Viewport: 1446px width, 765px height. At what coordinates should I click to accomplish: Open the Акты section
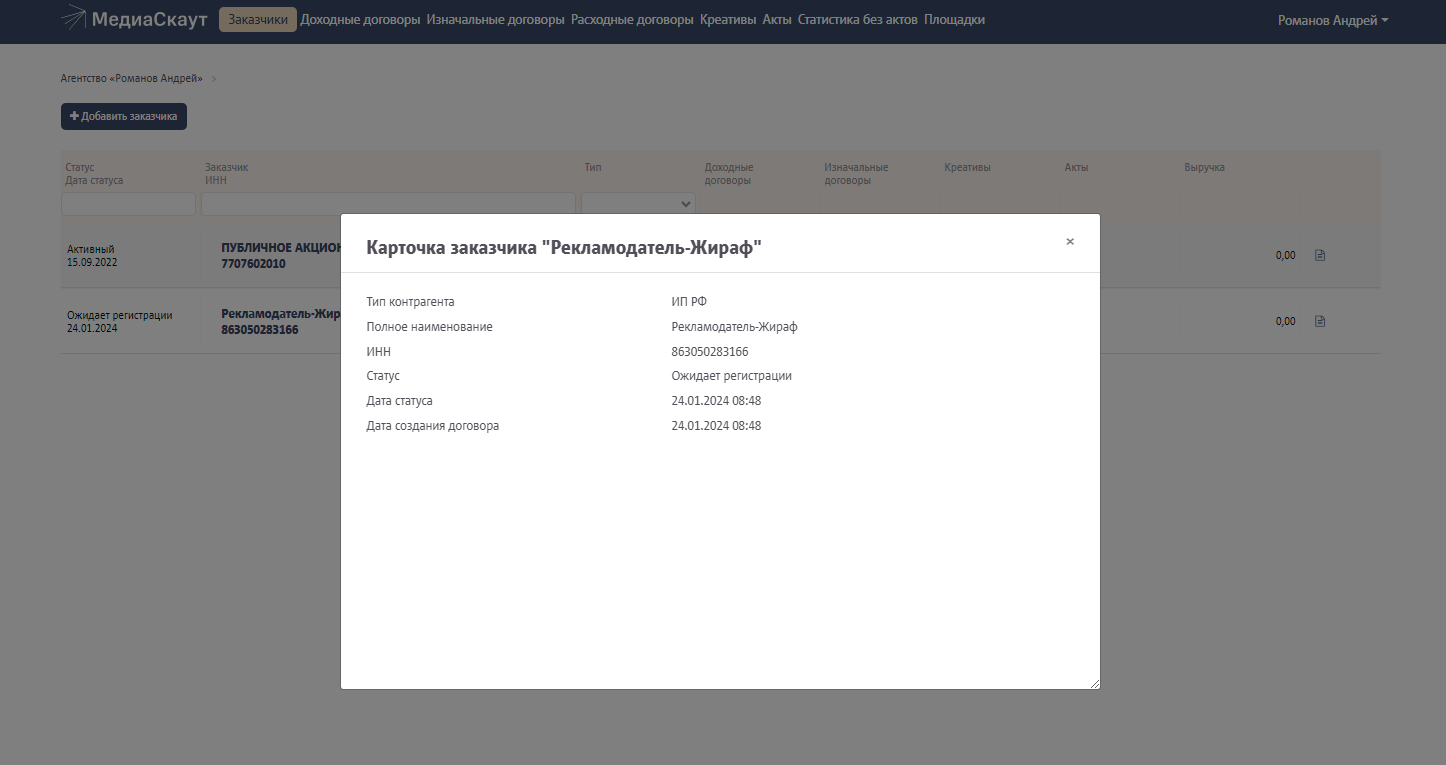click(777, 20)
